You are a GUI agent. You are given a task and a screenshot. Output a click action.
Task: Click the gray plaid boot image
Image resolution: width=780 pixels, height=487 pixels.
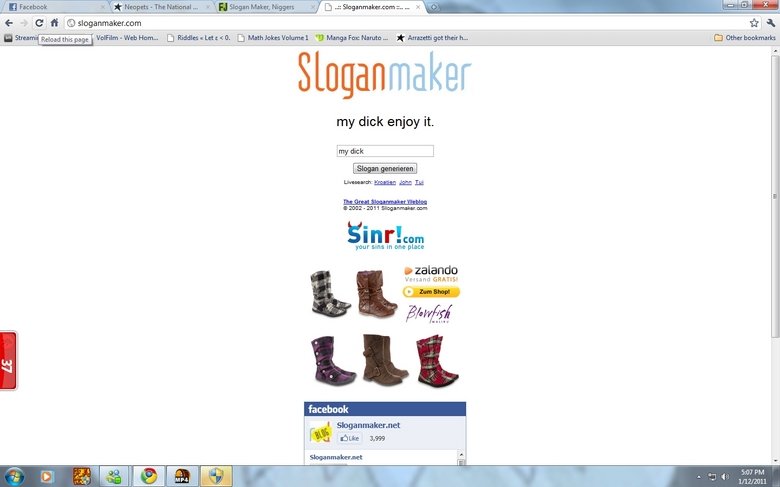pyautogui.click(x=329, y=293)
